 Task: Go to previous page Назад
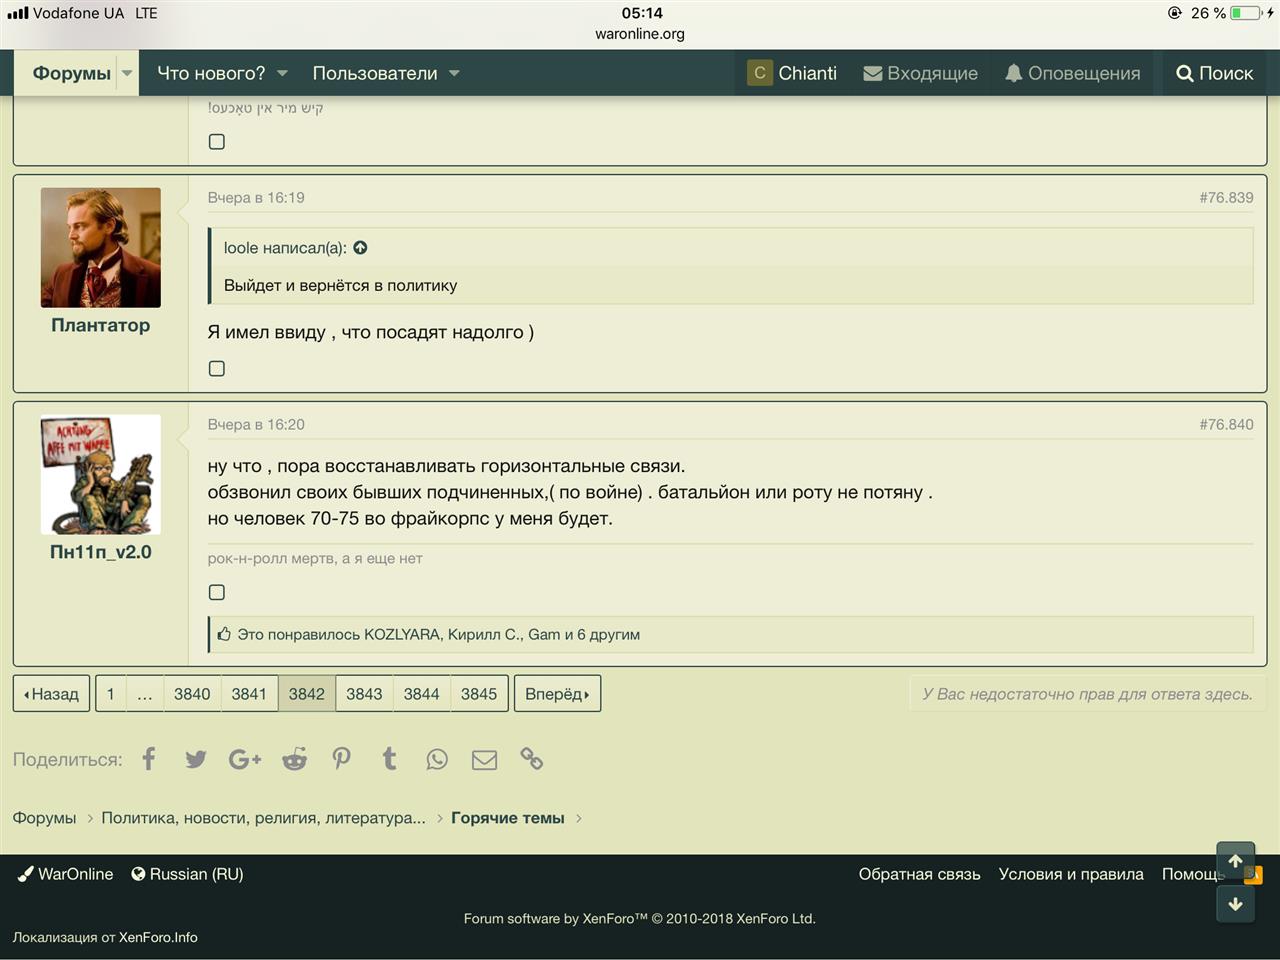pyautogui.click(x=51, y=694)
